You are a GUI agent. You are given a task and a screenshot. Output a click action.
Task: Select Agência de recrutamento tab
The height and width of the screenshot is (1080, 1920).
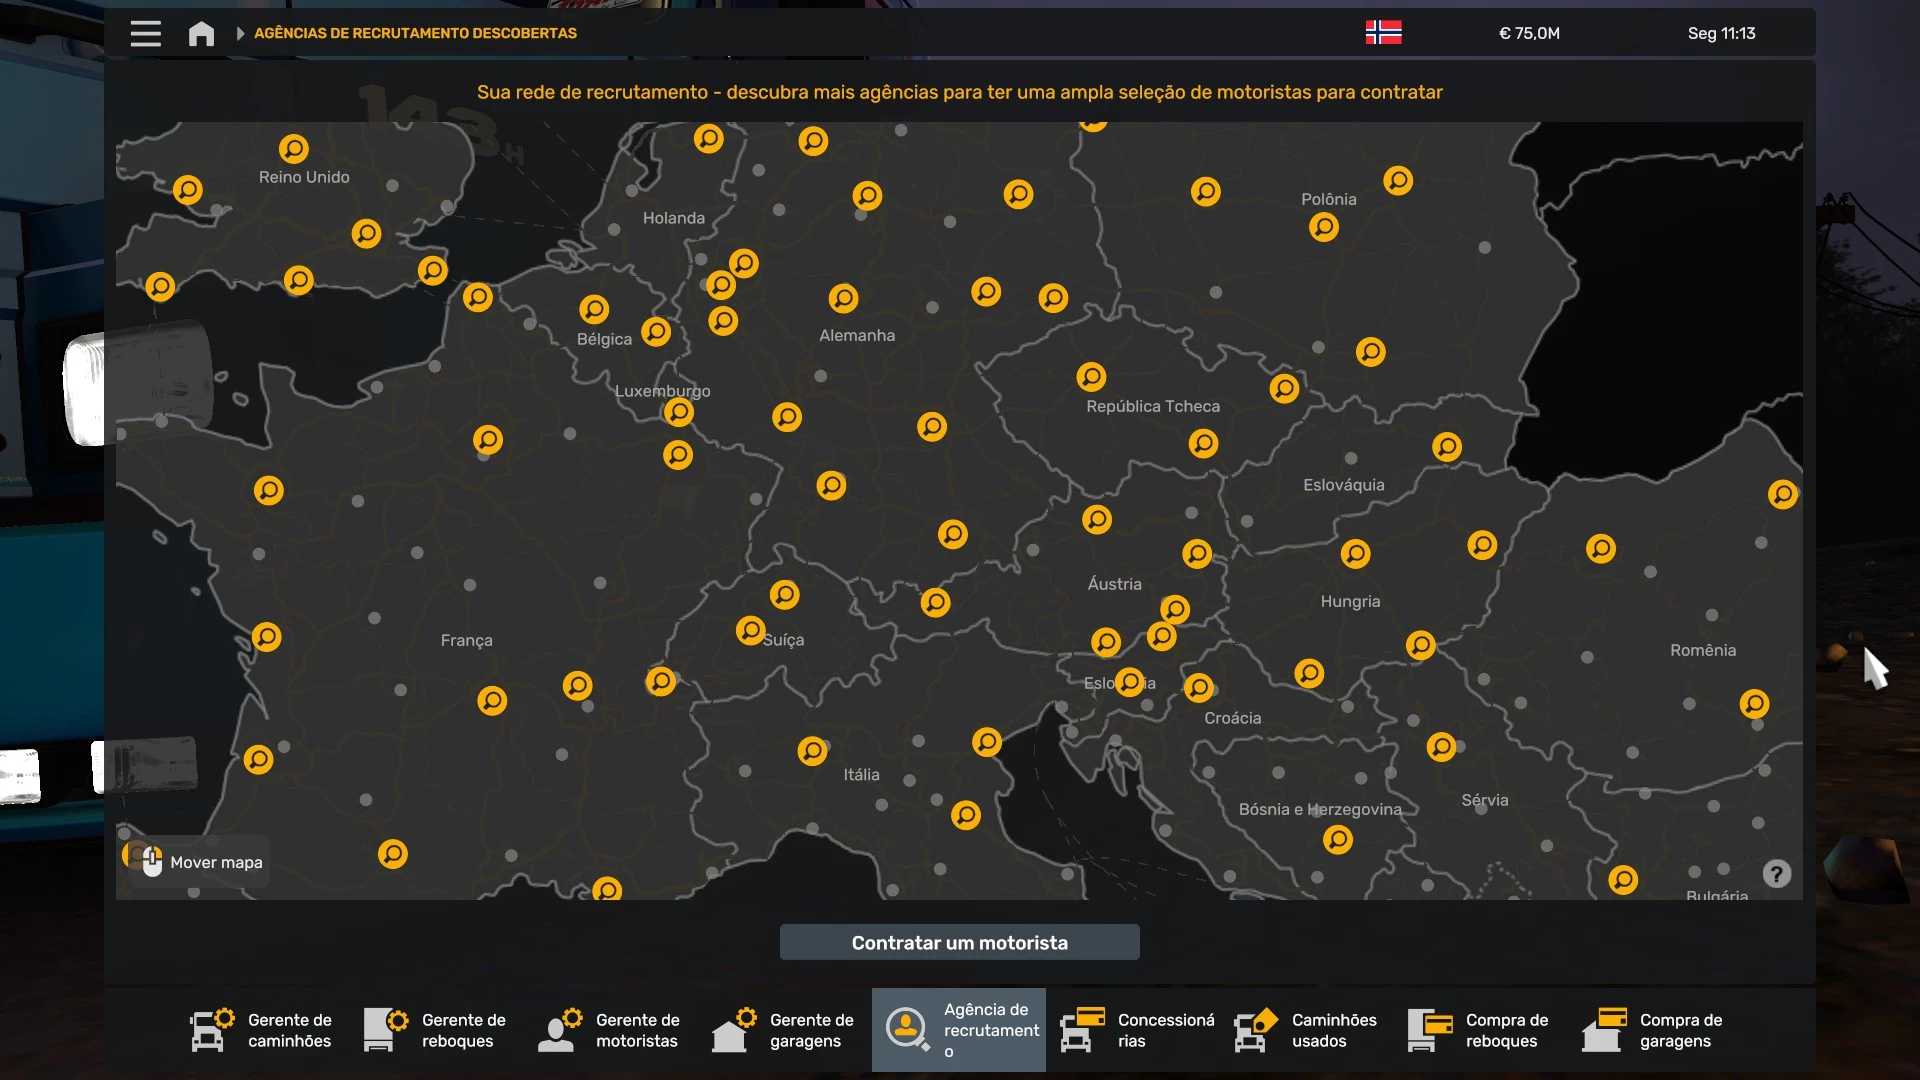pos(958,1030)
